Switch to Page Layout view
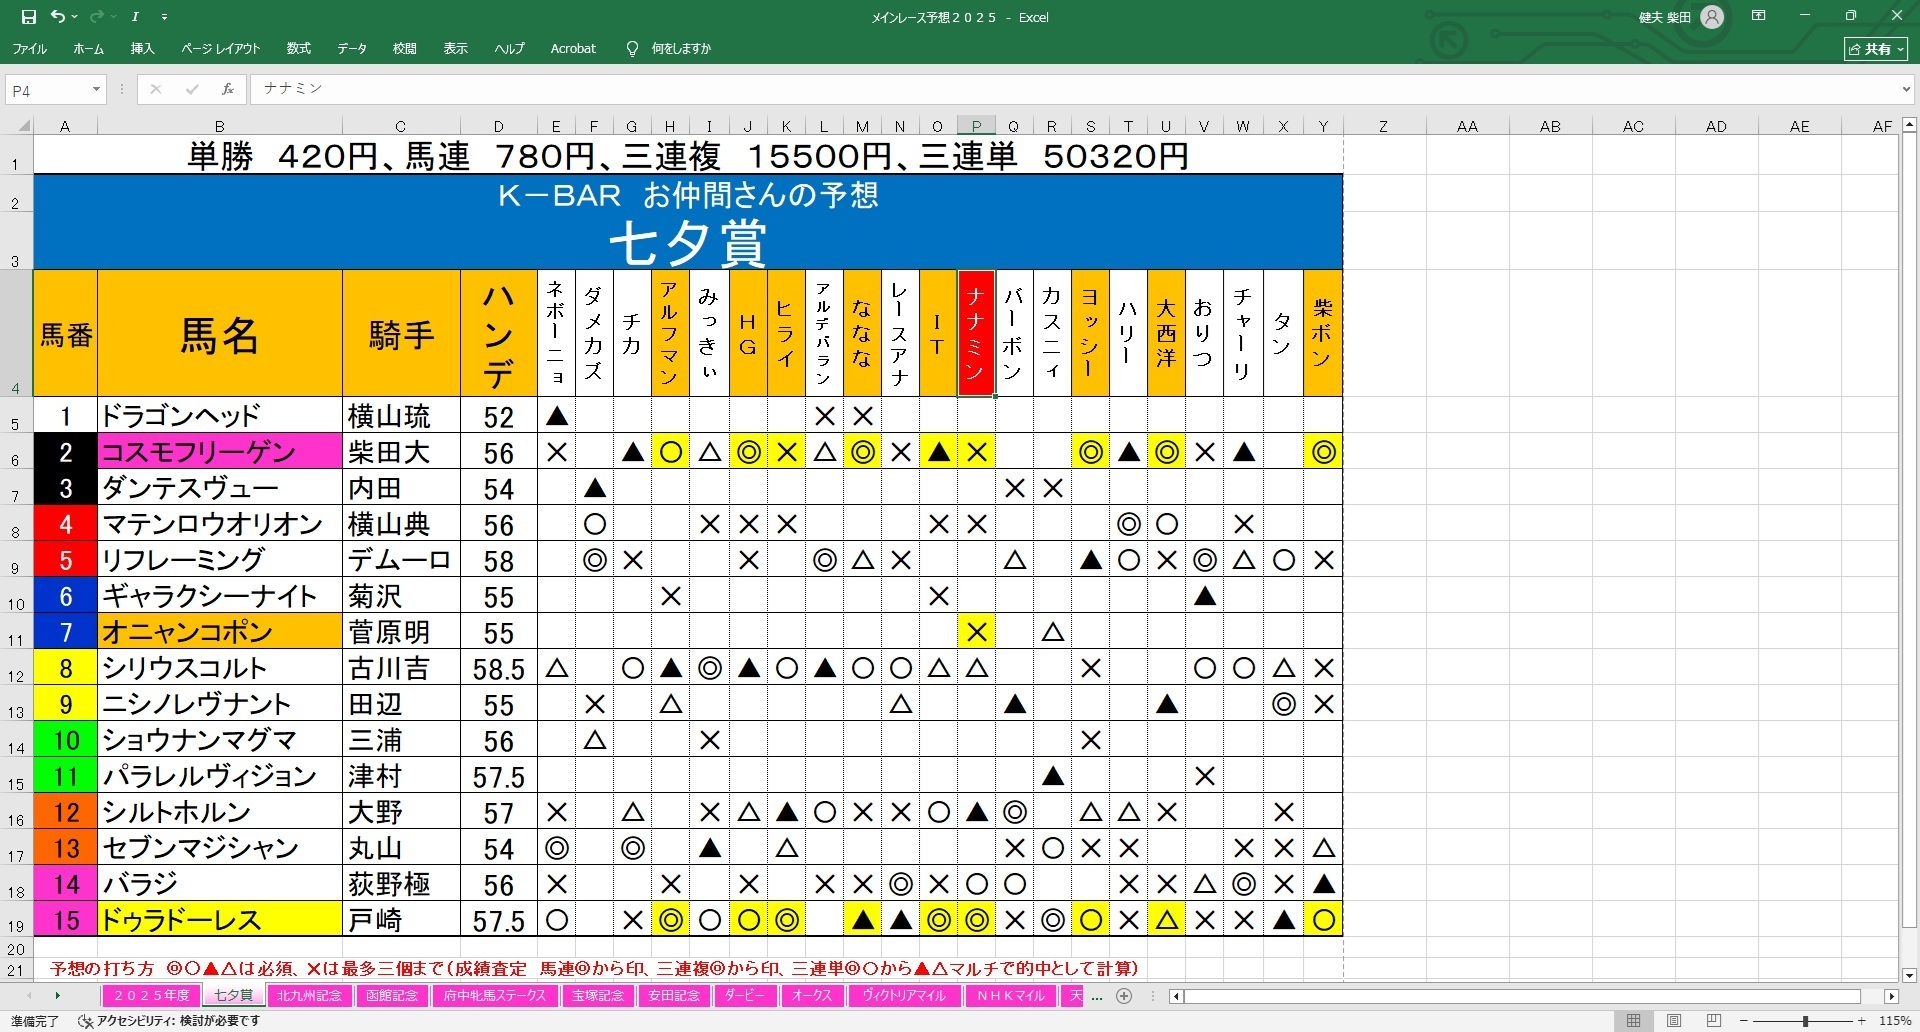This screenshot has width=1920, height=1032. point(1674,1021)
